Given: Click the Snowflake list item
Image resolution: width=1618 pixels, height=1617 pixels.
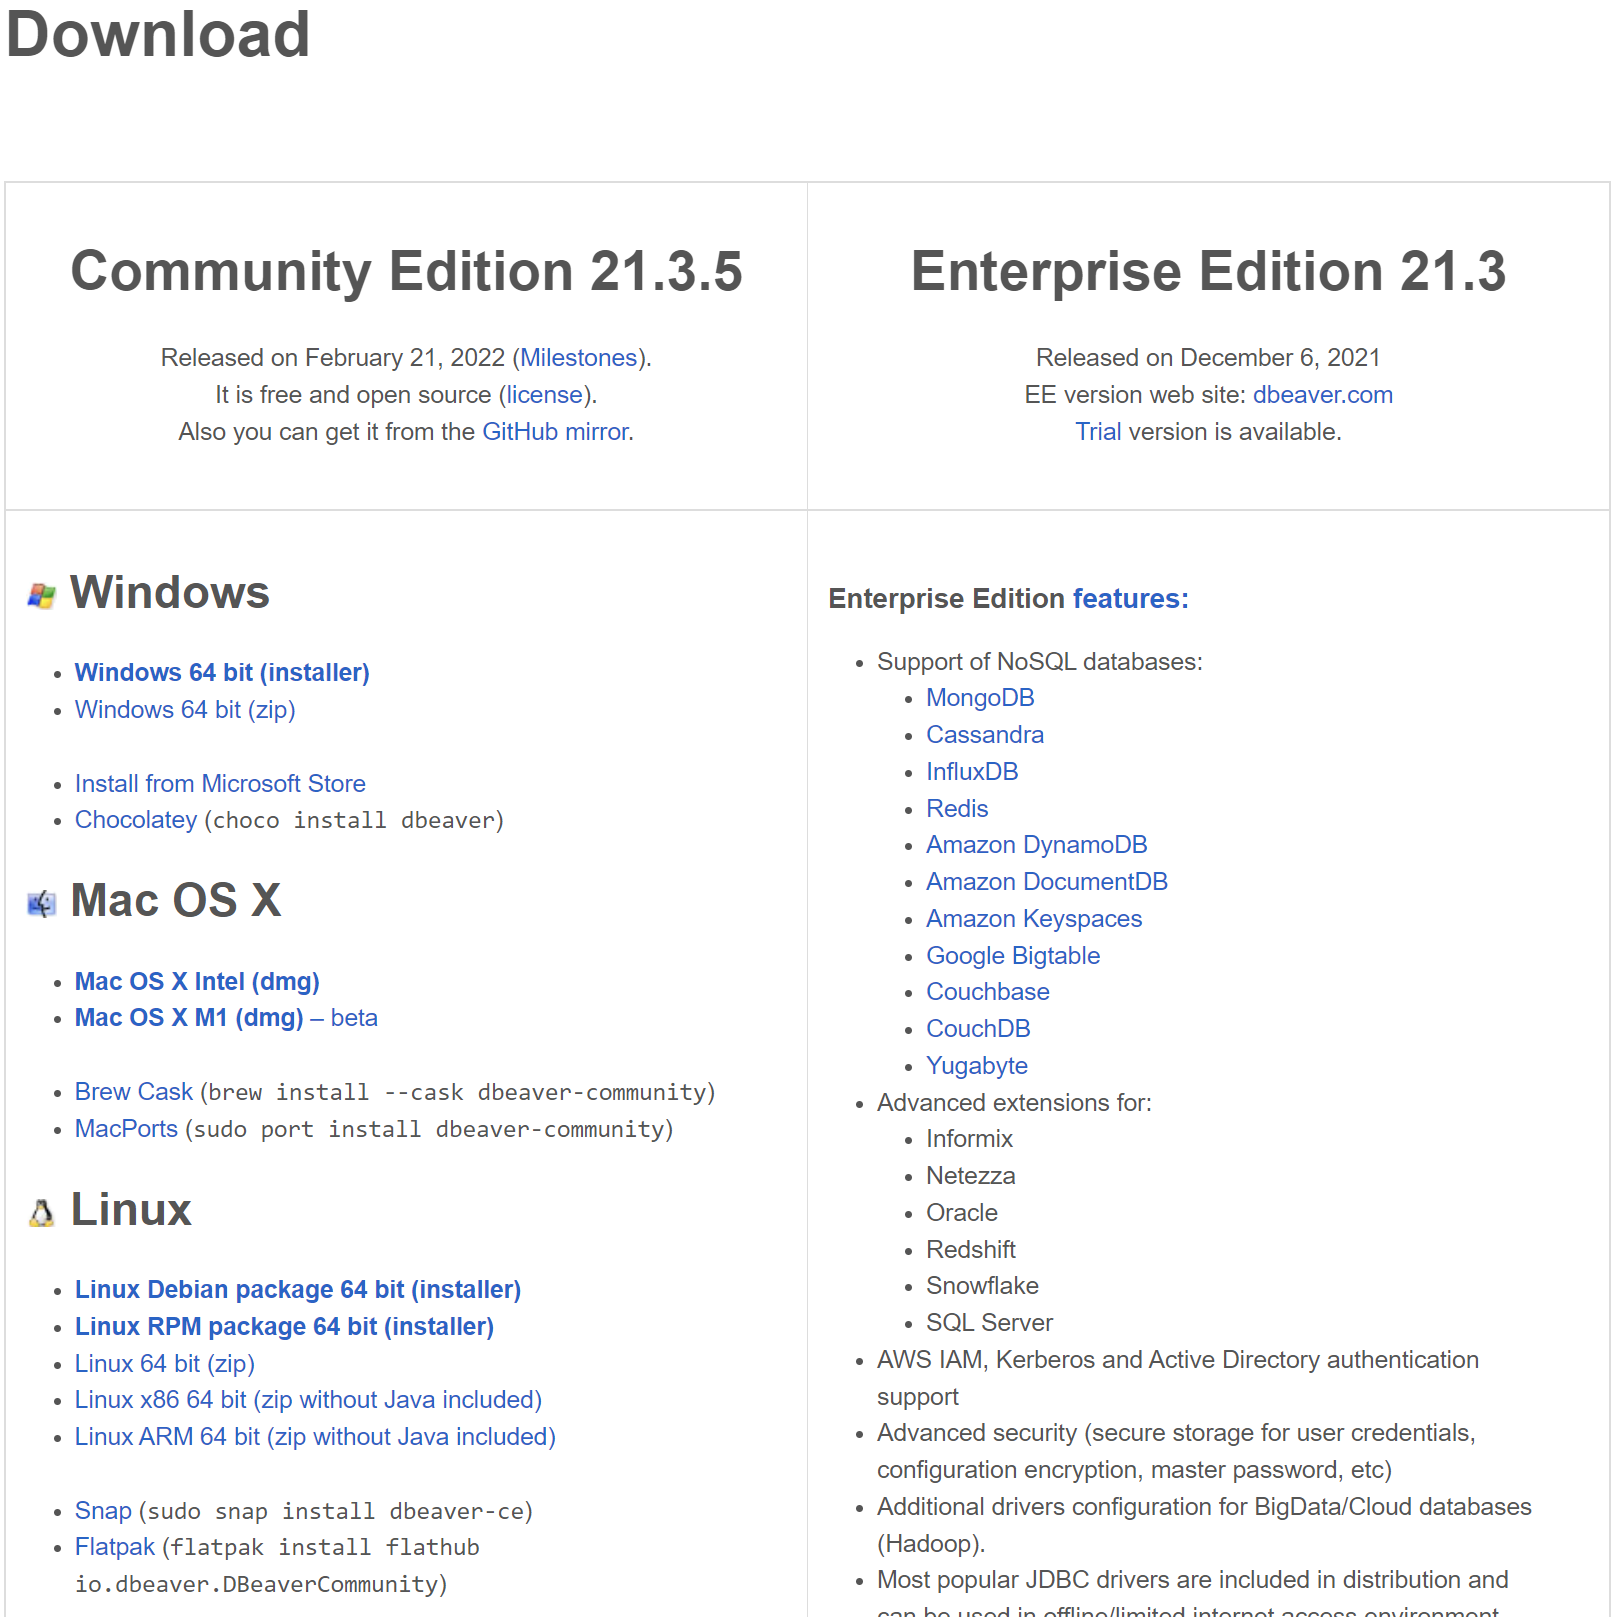Looking at the screenshot, I should 982,1286.
